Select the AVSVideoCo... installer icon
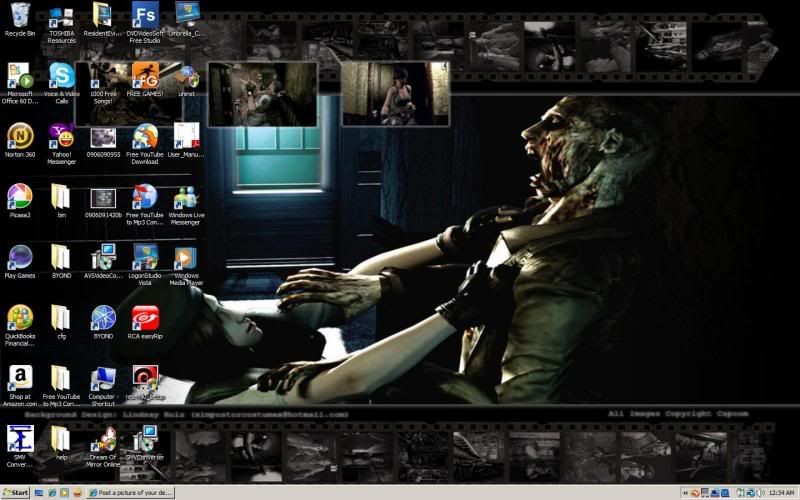Image resolution: width=800 pixels, height=500 pixels. 103,262
